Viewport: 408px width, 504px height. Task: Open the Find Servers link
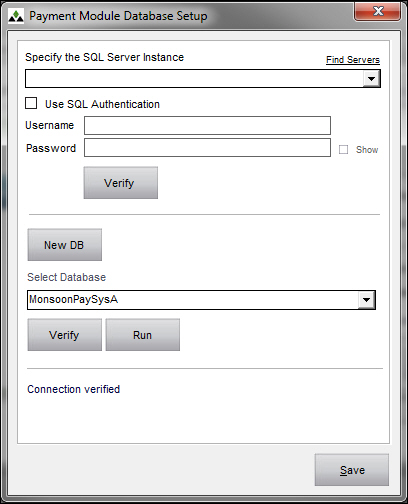353,60
